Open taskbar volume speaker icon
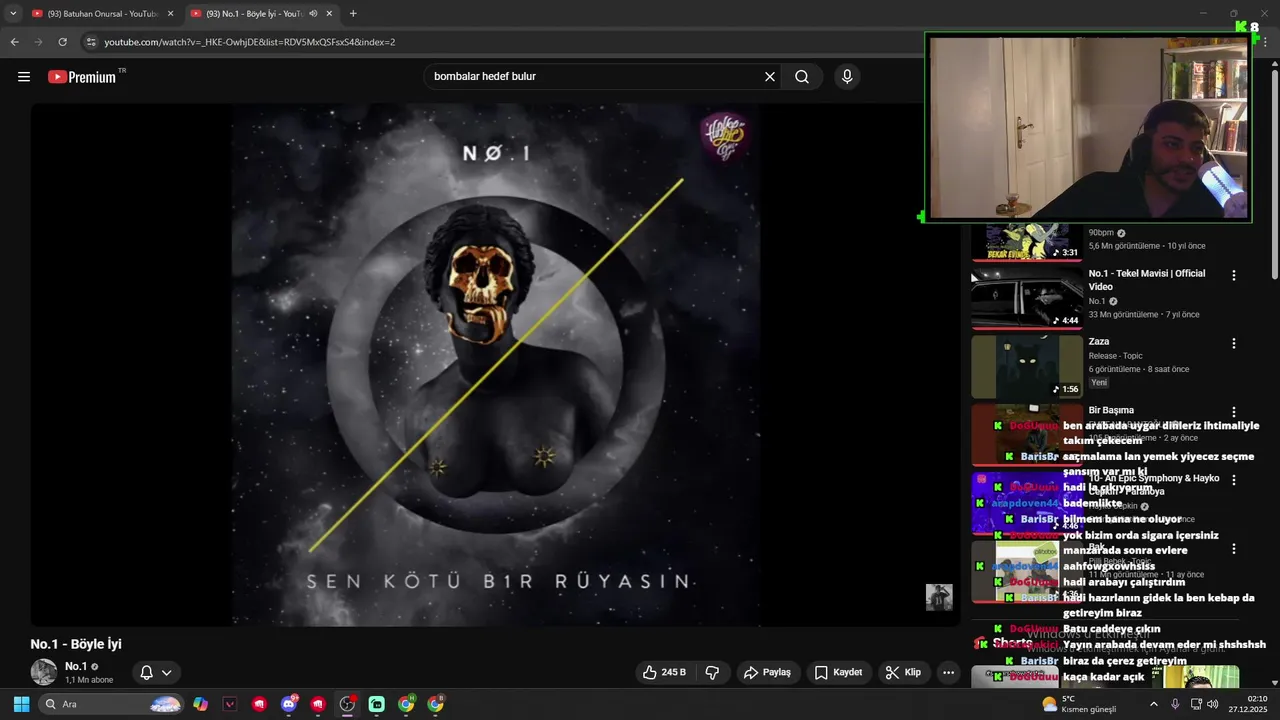Screen dimensions: 1280x720 1212,704
